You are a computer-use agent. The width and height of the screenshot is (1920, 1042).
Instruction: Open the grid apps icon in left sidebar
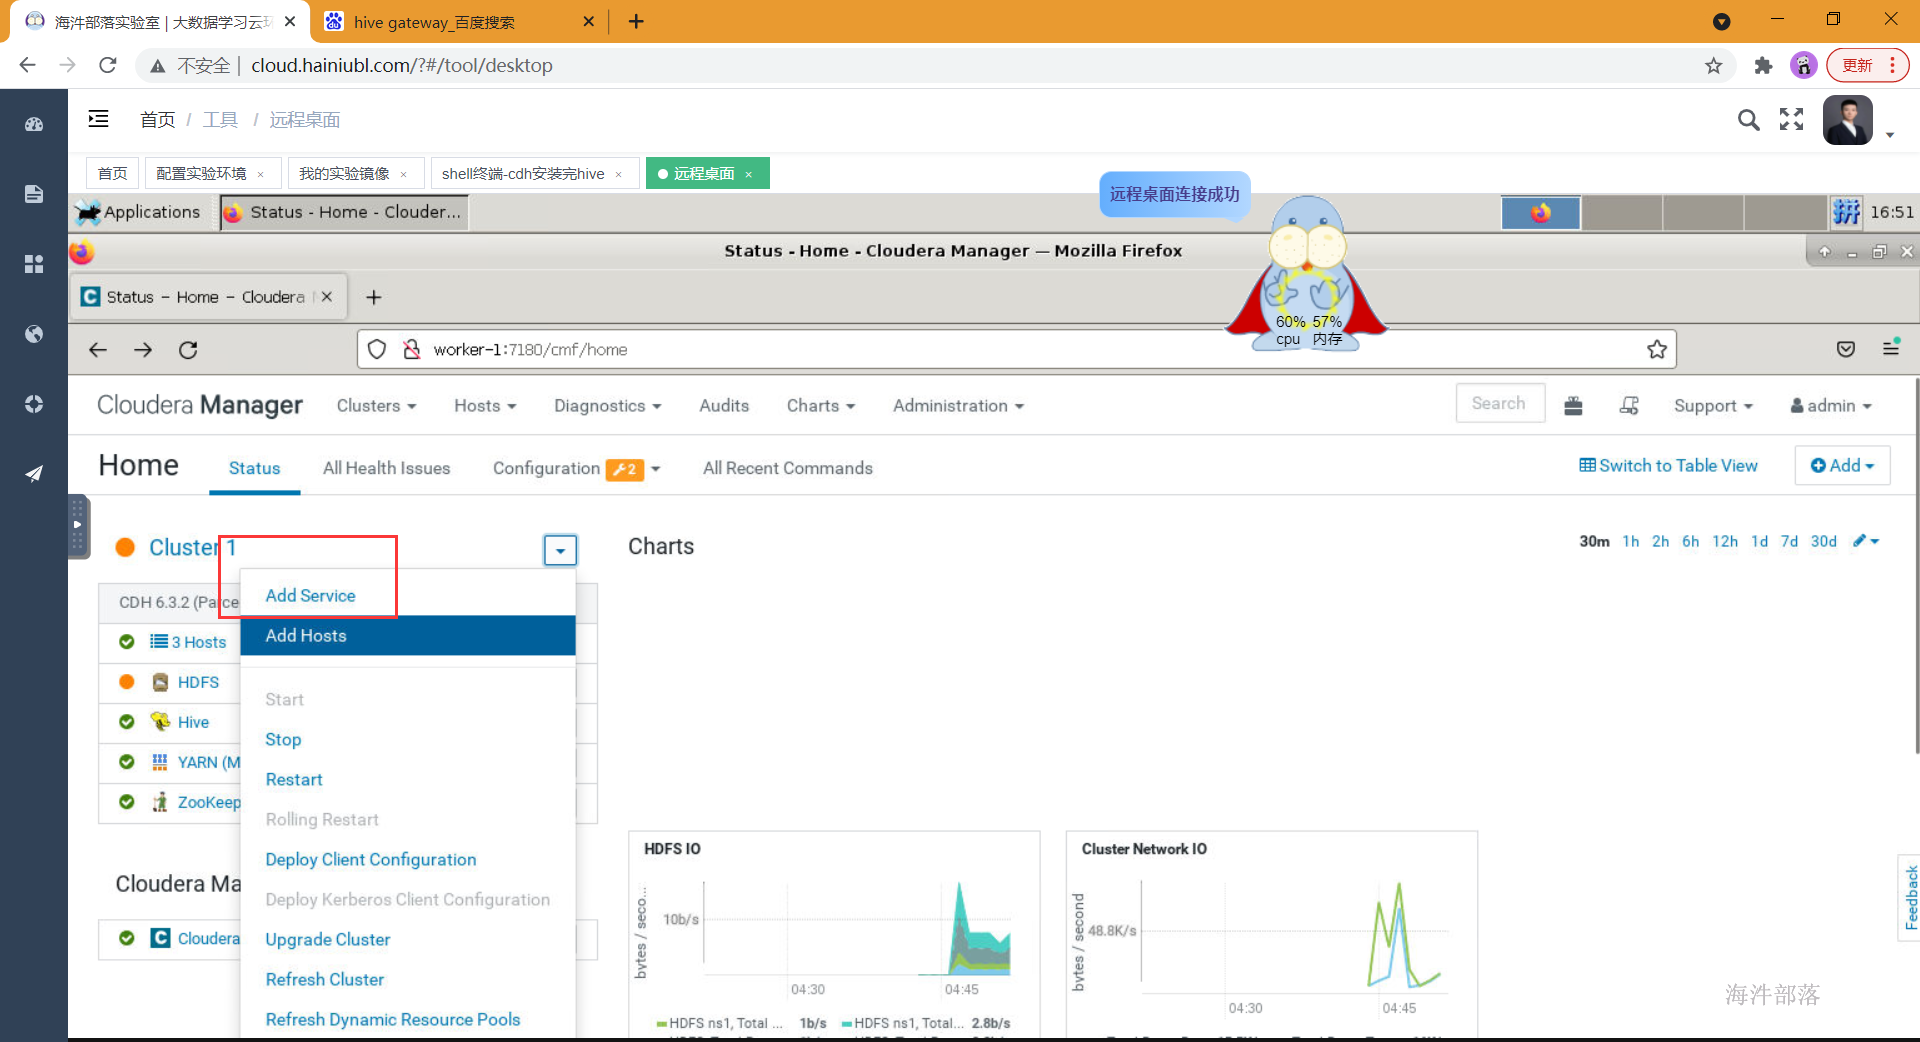click(34, 264)
